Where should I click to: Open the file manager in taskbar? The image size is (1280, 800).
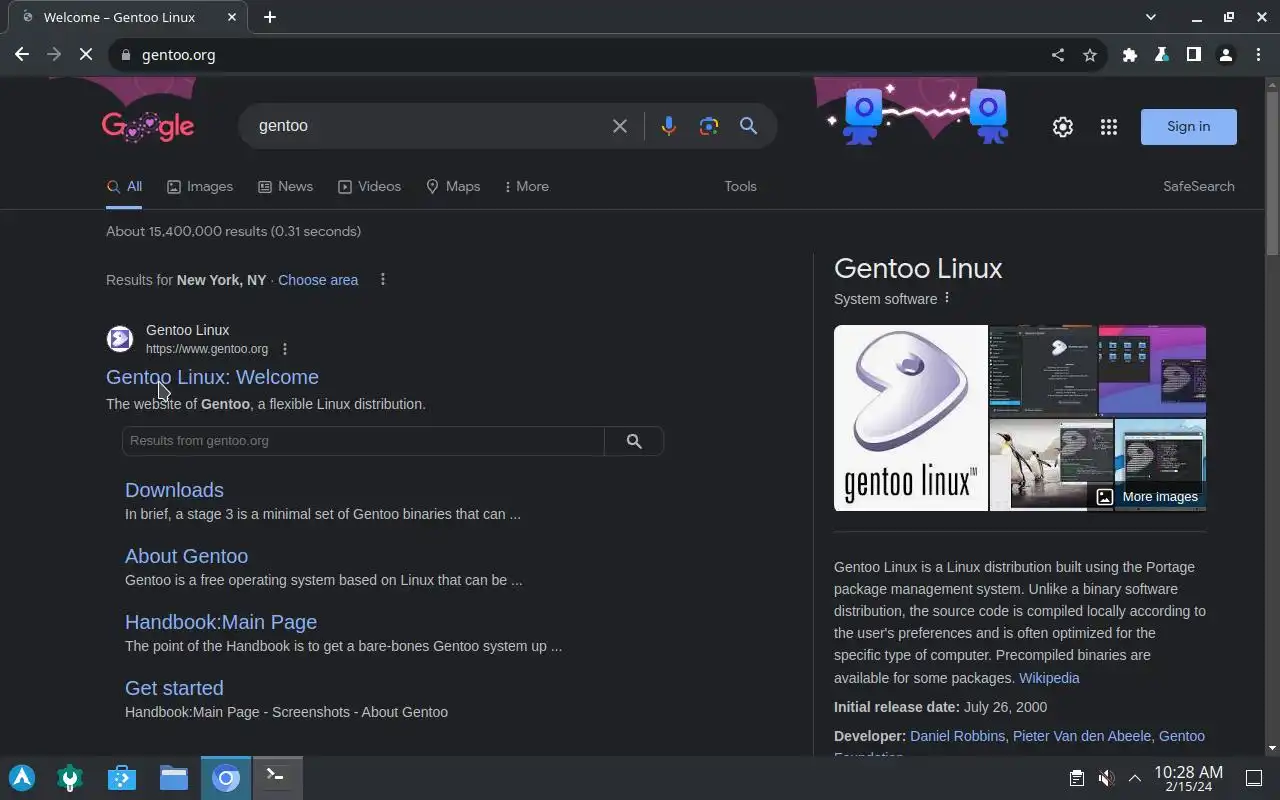[174, 778]
